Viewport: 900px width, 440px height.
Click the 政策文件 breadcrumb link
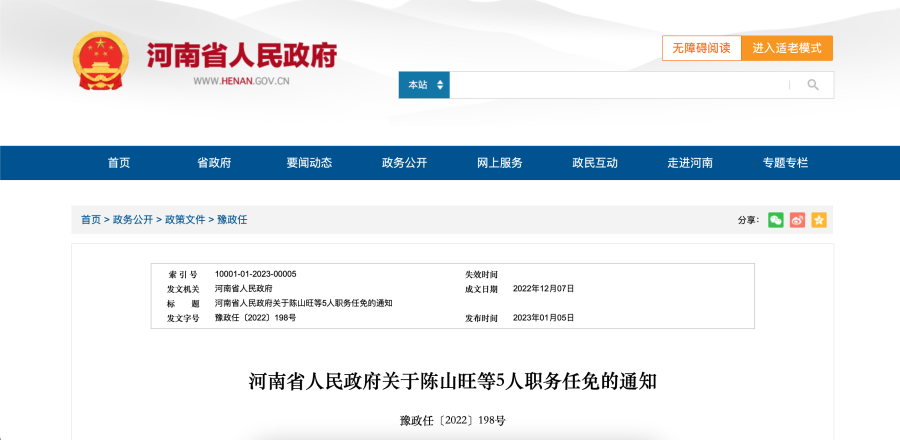point(185,220)
